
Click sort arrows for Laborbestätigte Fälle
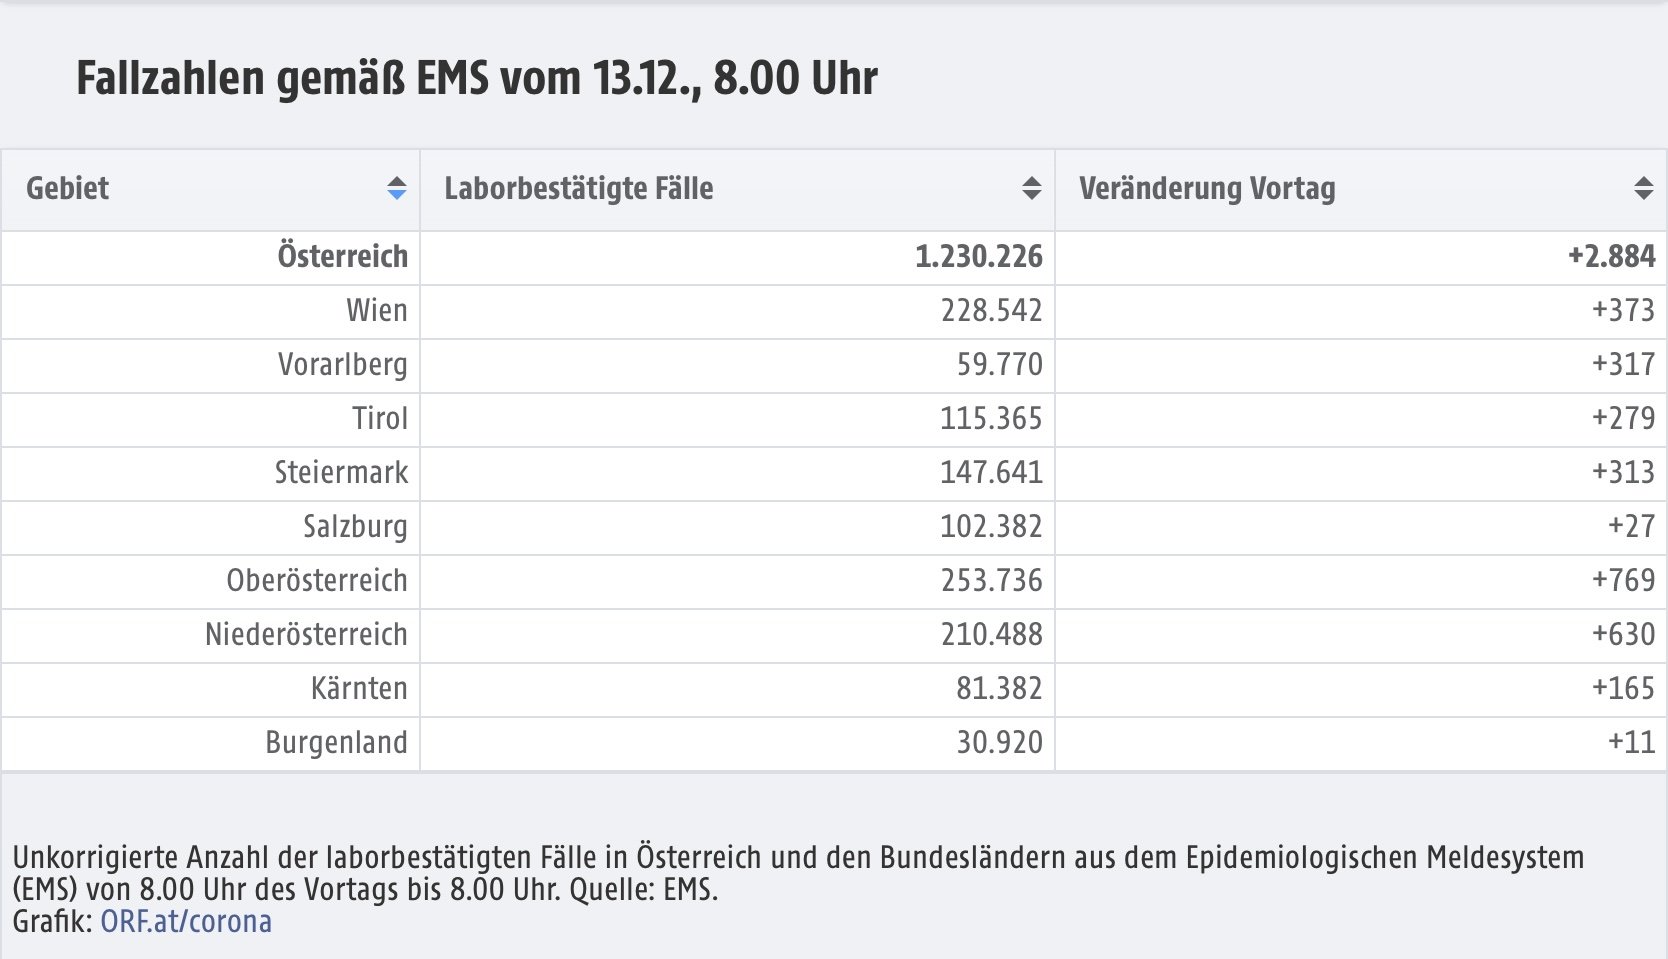[1032, 188]
